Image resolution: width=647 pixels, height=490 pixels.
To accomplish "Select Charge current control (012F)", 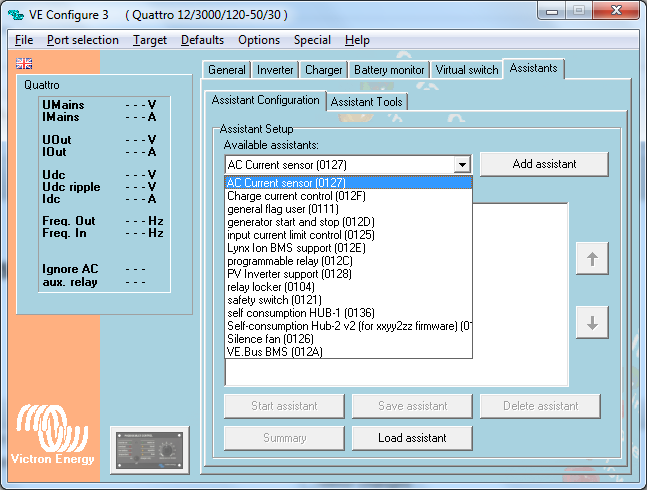I will [x=348, y=196].
